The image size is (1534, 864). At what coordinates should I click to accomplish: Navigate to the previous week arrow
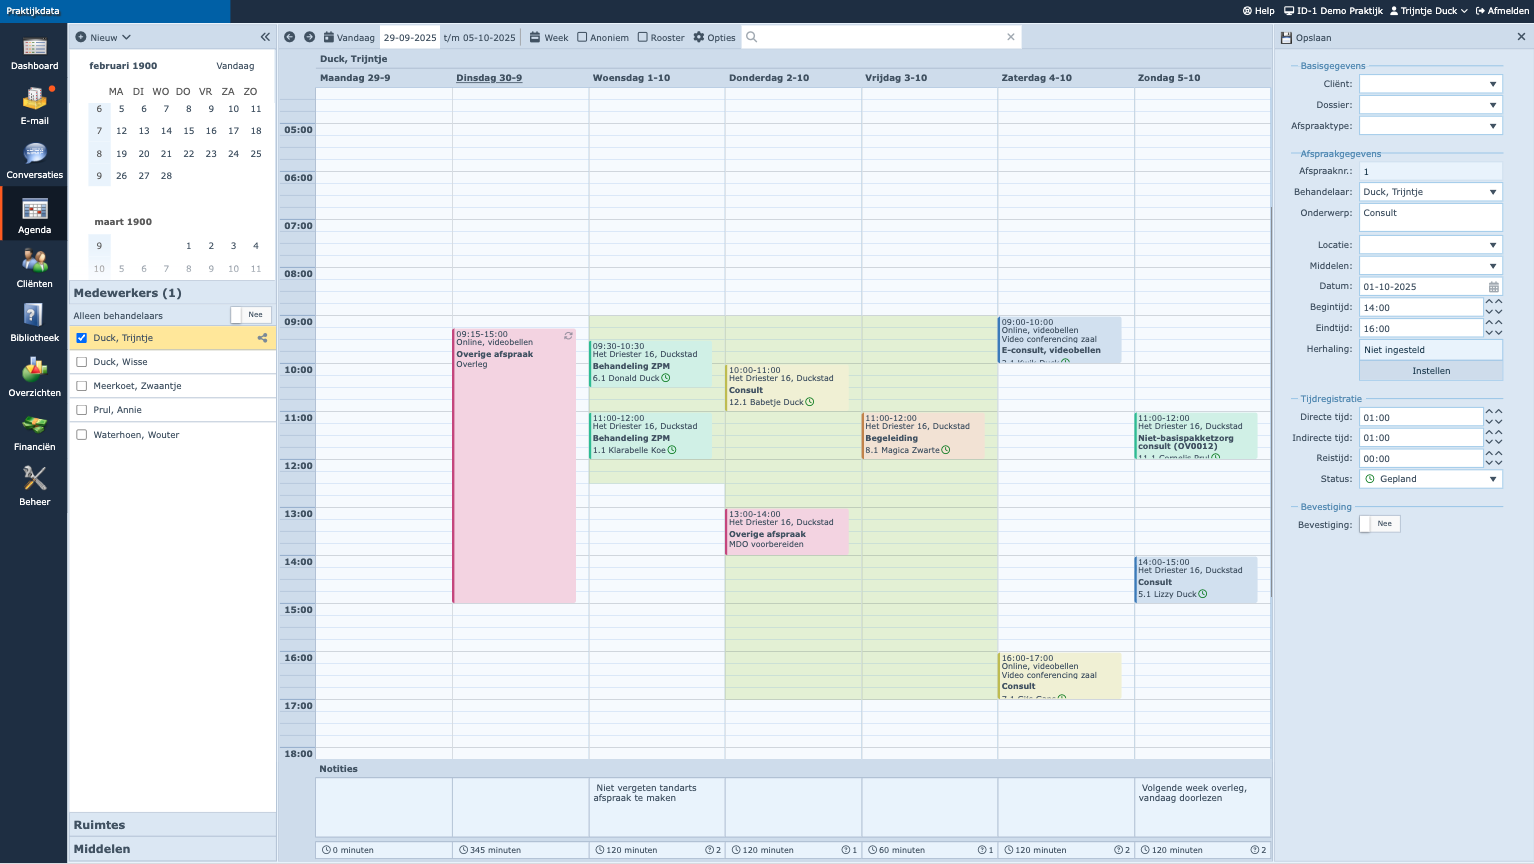point(290,37)
